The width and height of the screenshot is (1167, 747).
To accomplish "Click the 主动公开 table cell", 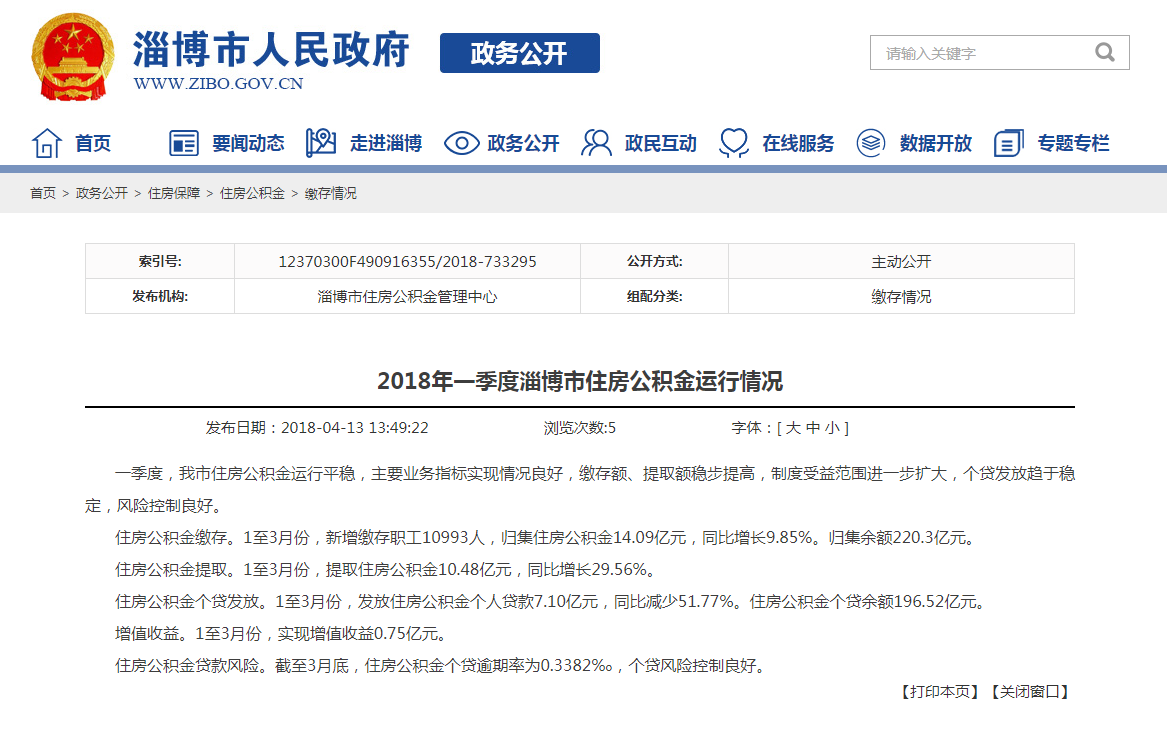I will click(x=901, y=262).
